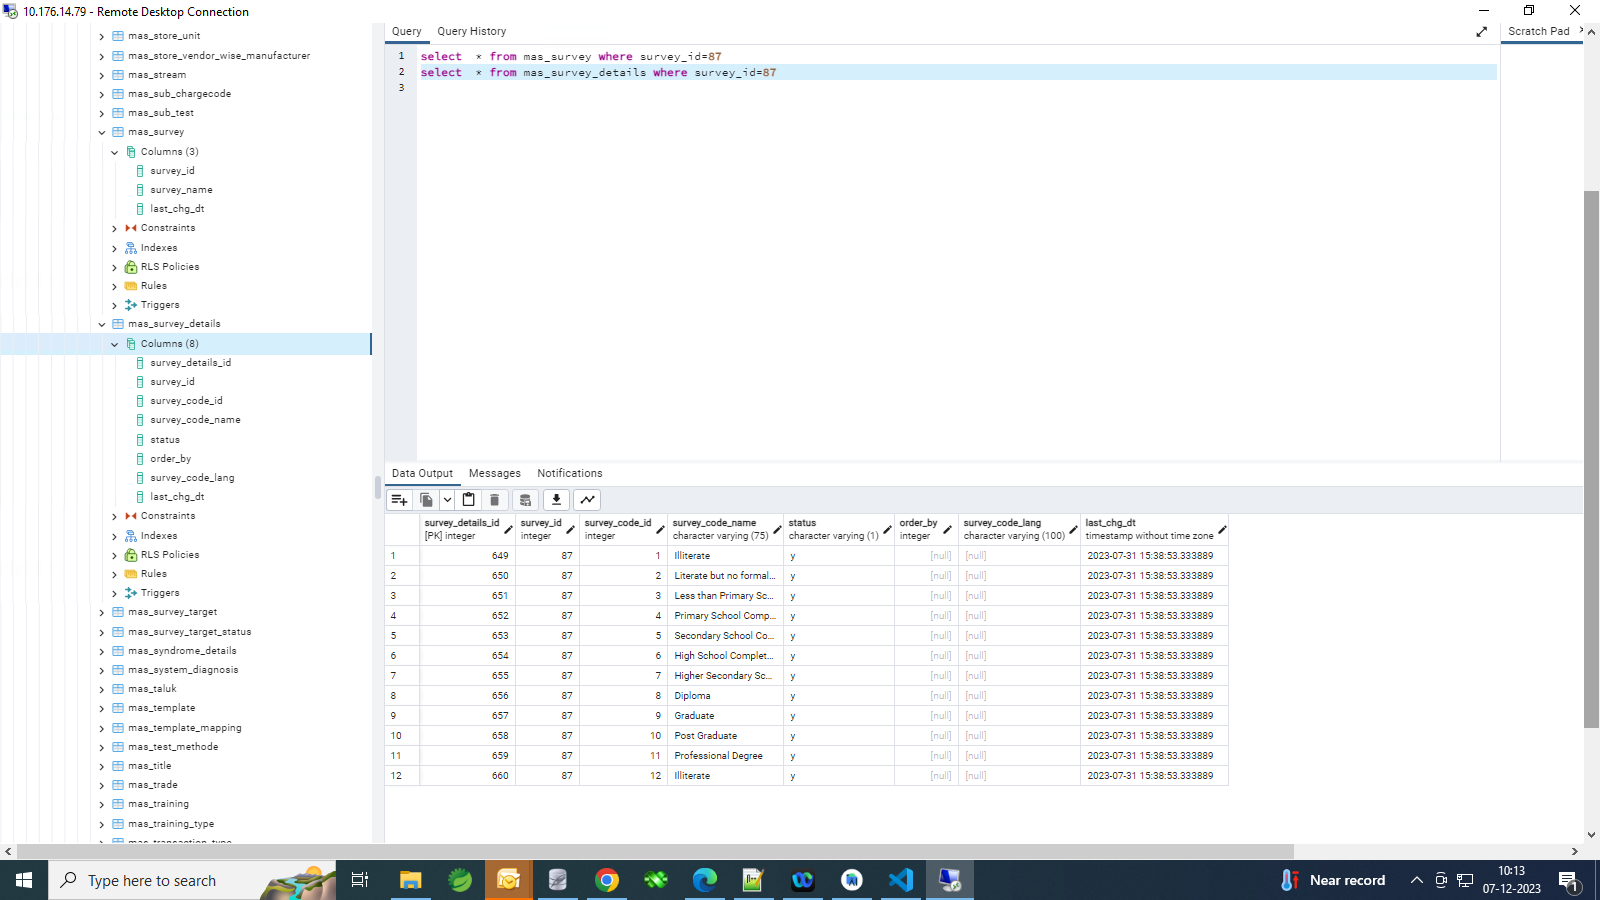This screenshot has height=900, width=1600.
Task: Select result row number 5
Action: point(402,636)
